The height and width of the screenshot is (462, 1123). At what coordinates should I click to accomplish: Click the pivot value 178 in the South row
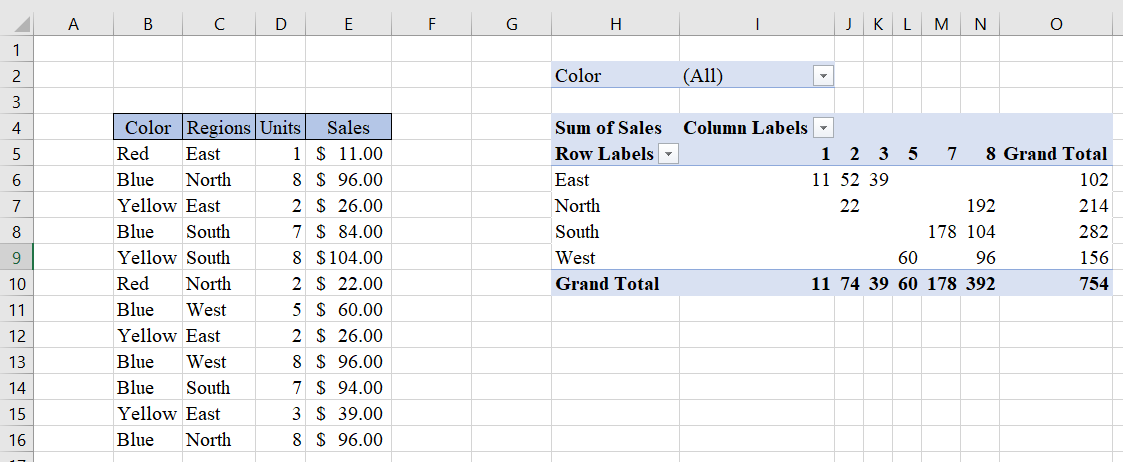(x=942, y=232)
